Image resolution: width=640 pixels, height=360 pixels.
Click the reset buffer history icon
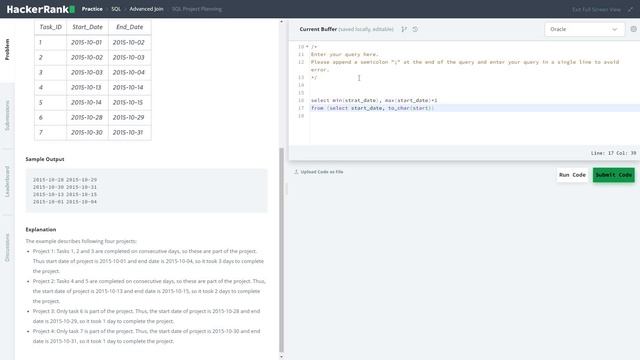pyautogui.click(x=415, y=29)
